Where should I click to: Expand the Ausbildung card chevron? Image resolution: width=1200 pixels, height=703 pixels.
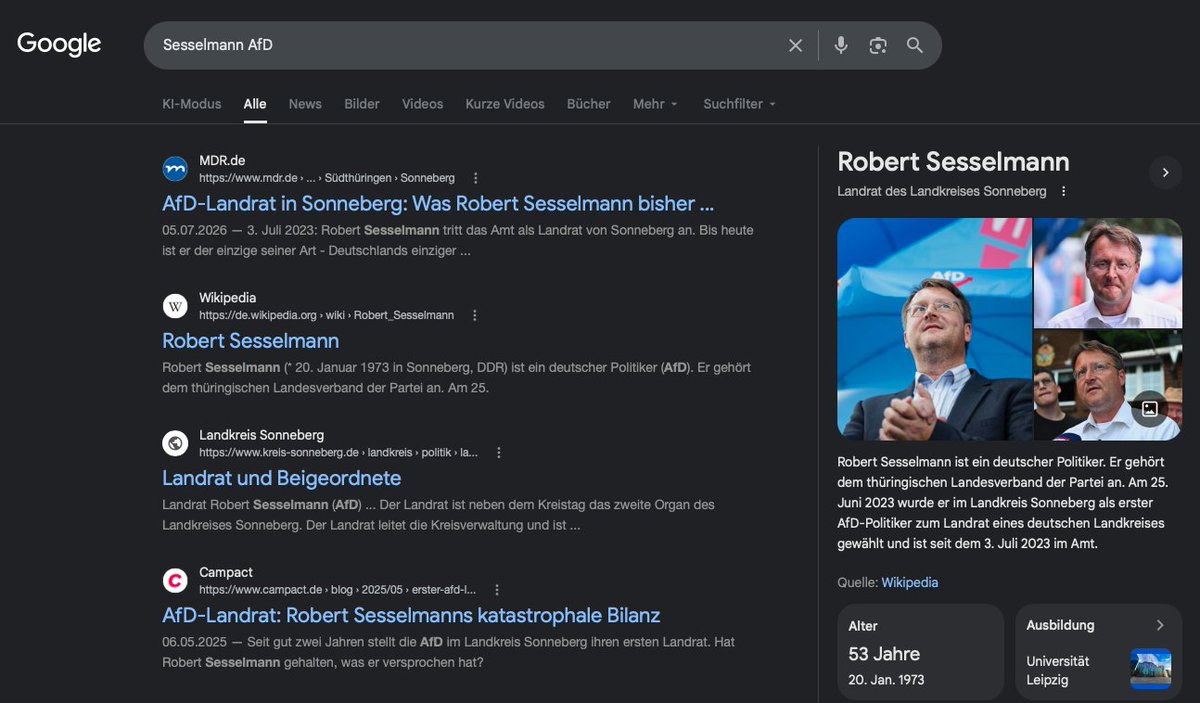1160,625
